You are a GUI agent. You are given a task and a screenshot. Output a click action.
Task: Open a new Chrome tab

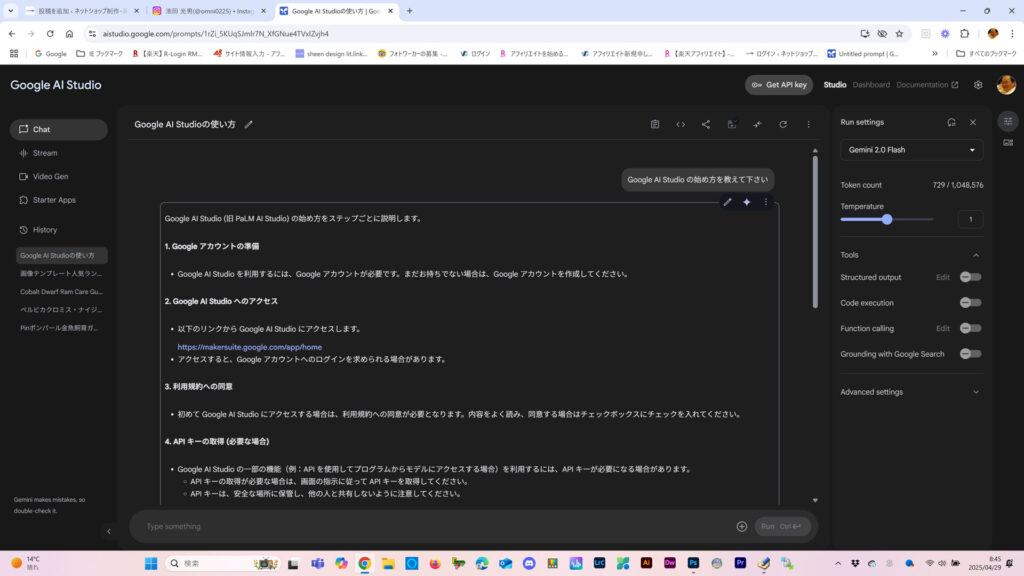(x=409, y=10)
